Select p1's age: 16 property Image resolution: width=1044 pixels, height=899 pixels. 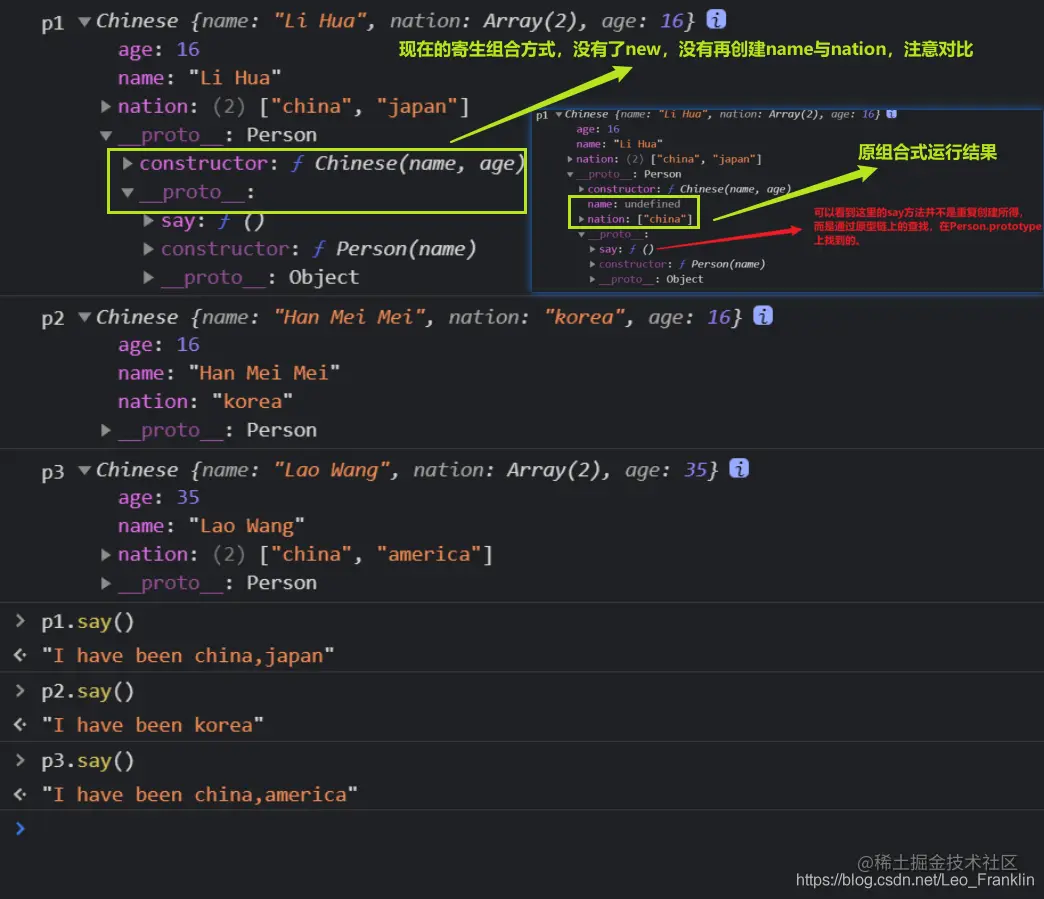tap(158, 49)
